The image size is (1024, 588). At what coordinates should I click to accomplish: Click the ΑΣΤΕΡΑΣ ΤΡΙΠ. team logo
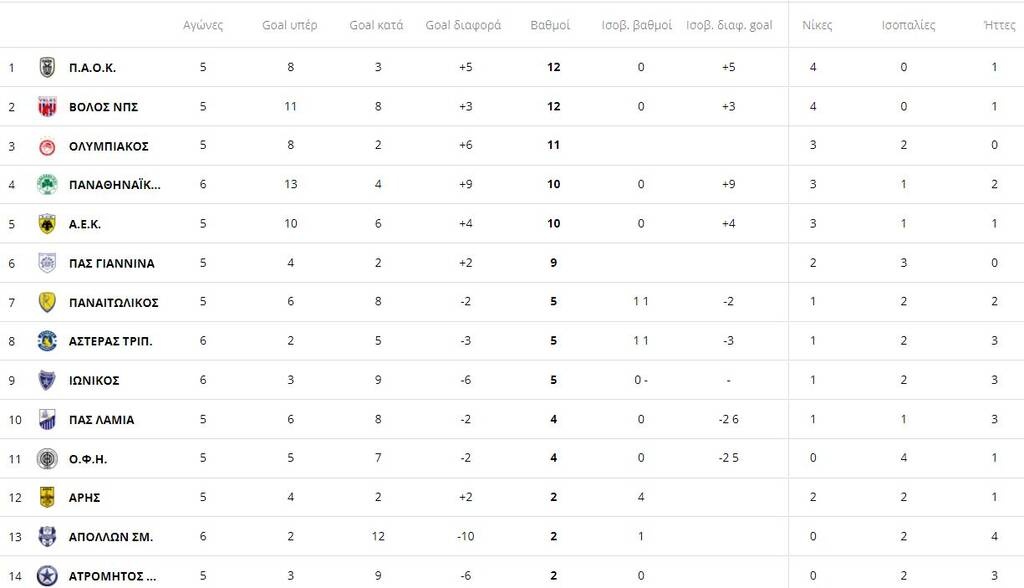click(46, 341)
